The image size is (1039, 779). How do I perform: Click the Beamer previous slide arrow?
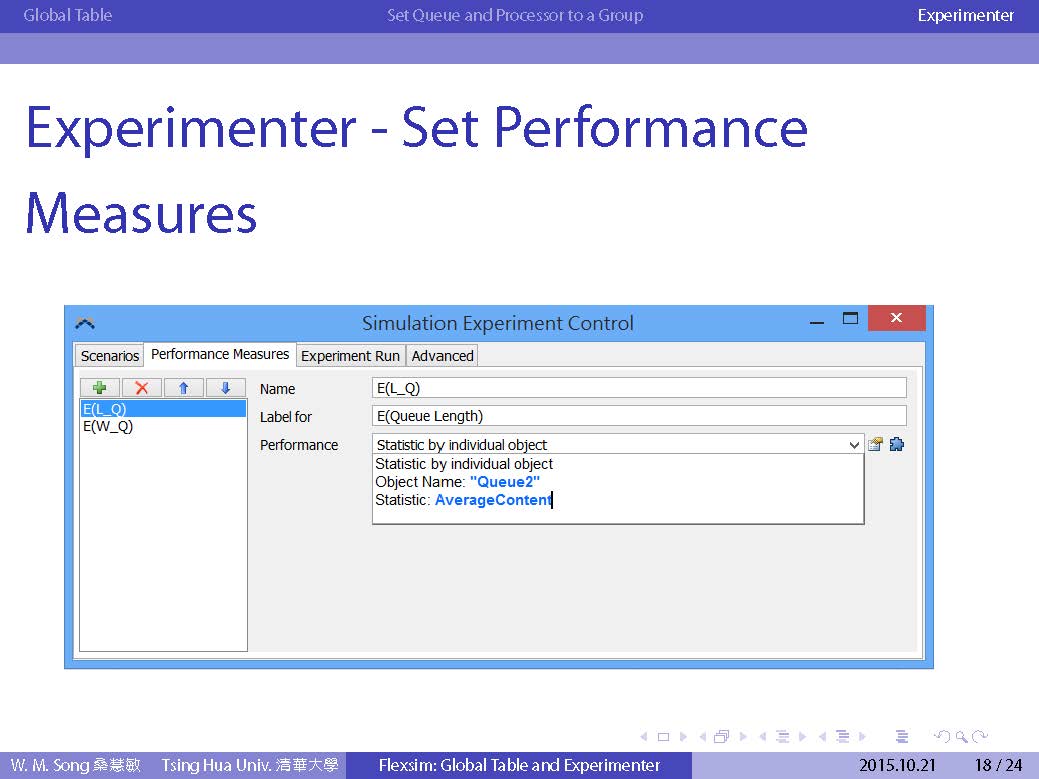click(x=641, y=737)
